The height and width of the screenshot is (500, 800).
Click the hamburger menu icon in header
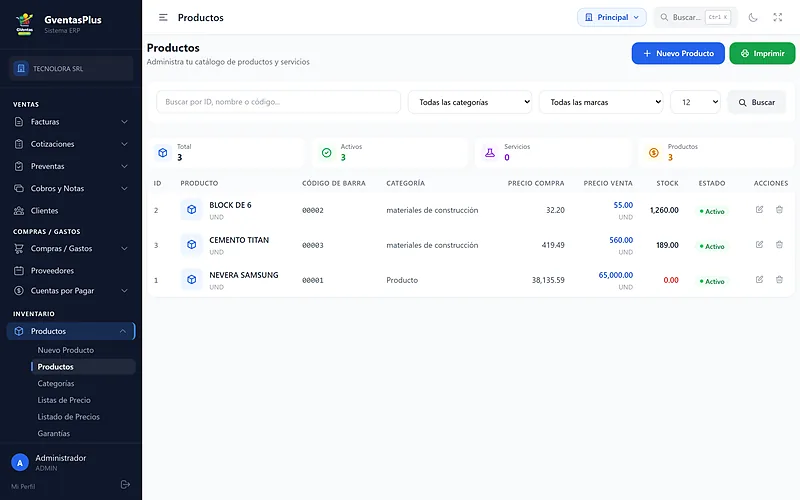coord(163,17)
